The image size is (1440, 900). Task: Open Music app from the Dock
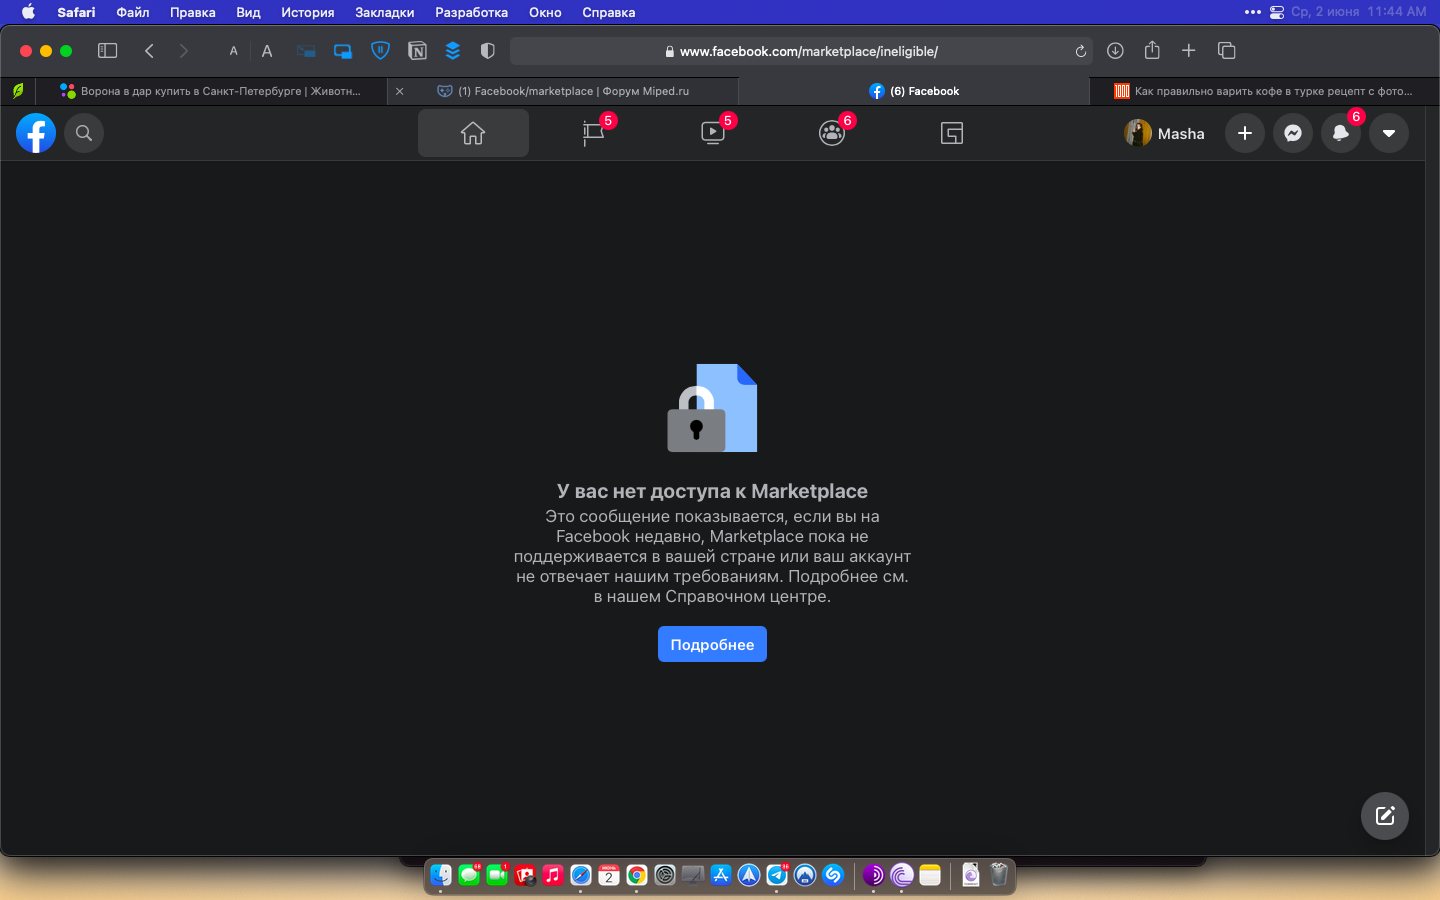click(x=553, y=875)
